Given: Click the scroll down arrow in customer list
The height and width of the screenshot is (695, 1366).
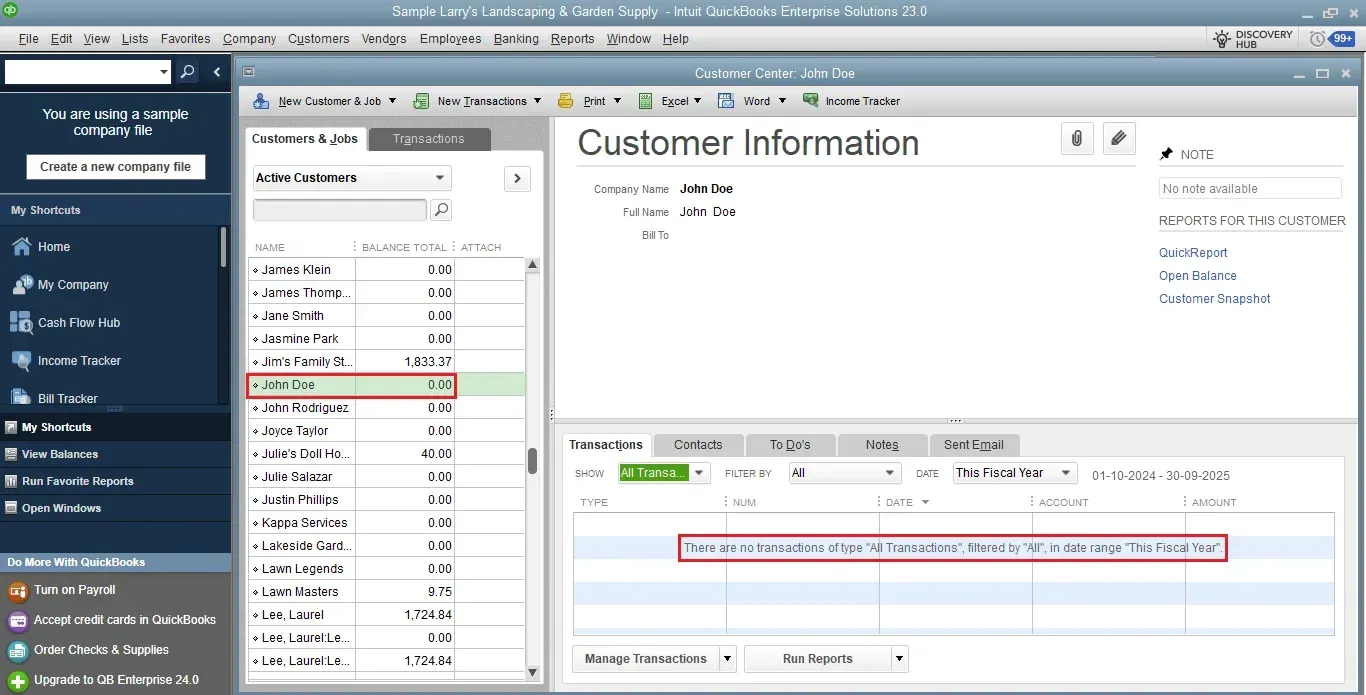Looking at the screenshot, I should tap(533, 673).
